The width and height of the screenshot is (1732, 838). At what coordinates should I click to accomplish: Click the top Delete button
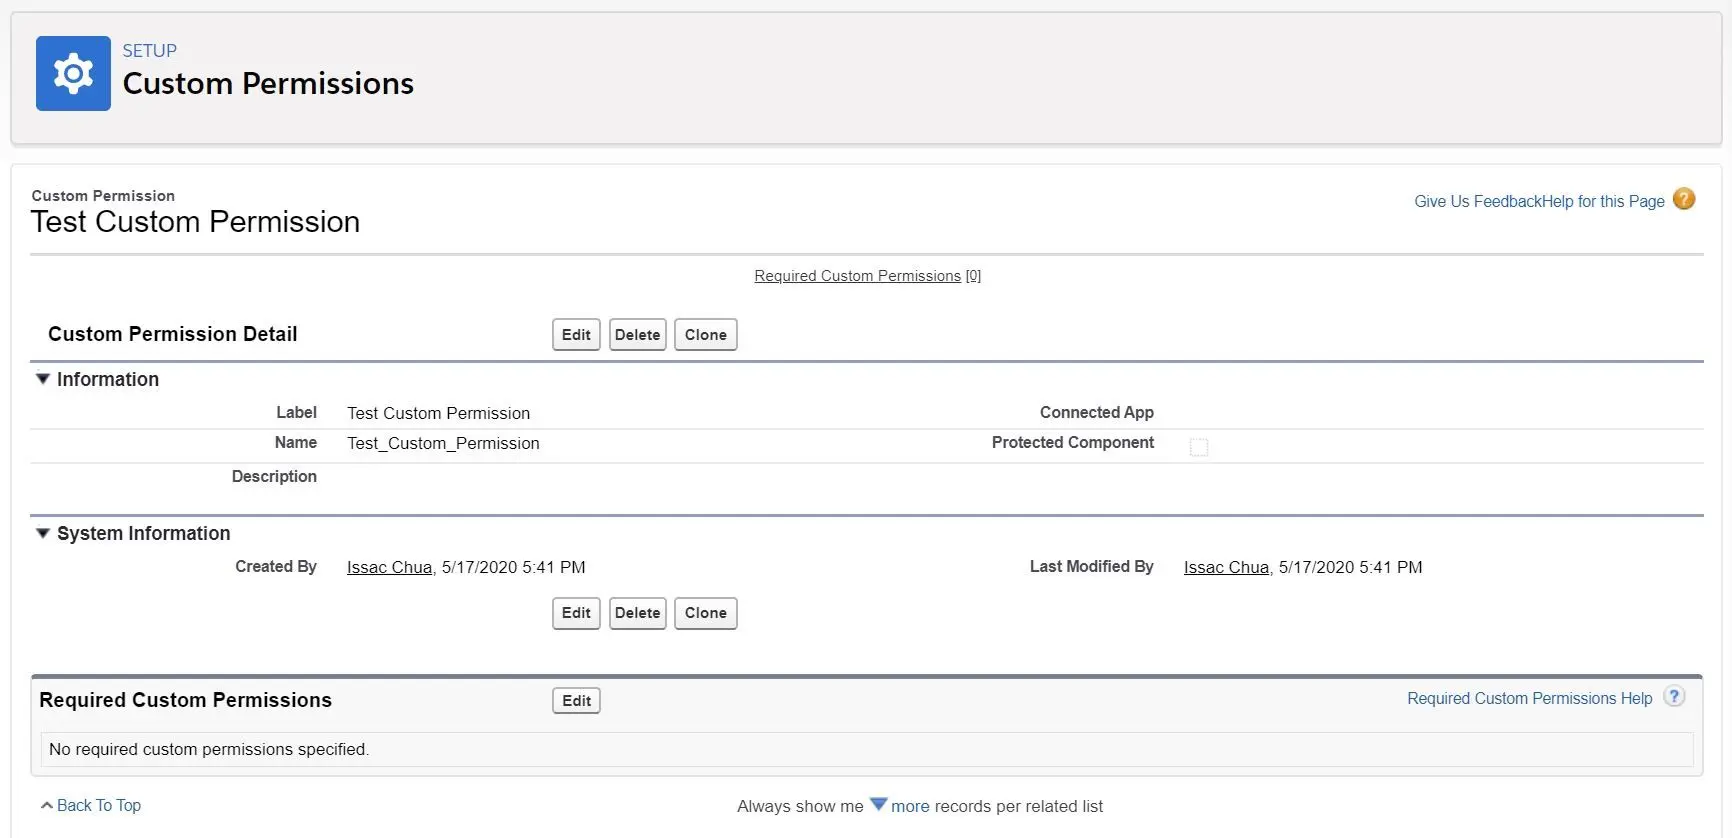tap(637, 335)
